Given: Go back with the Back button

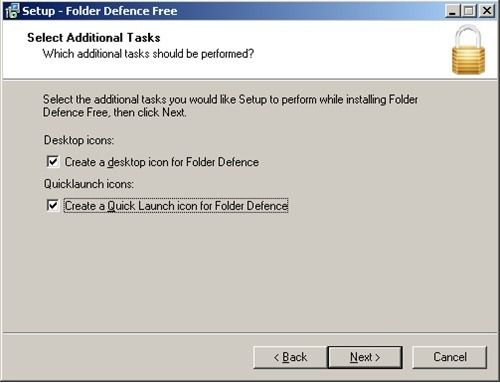Looking at the screenshot, I should click(290, 357).
